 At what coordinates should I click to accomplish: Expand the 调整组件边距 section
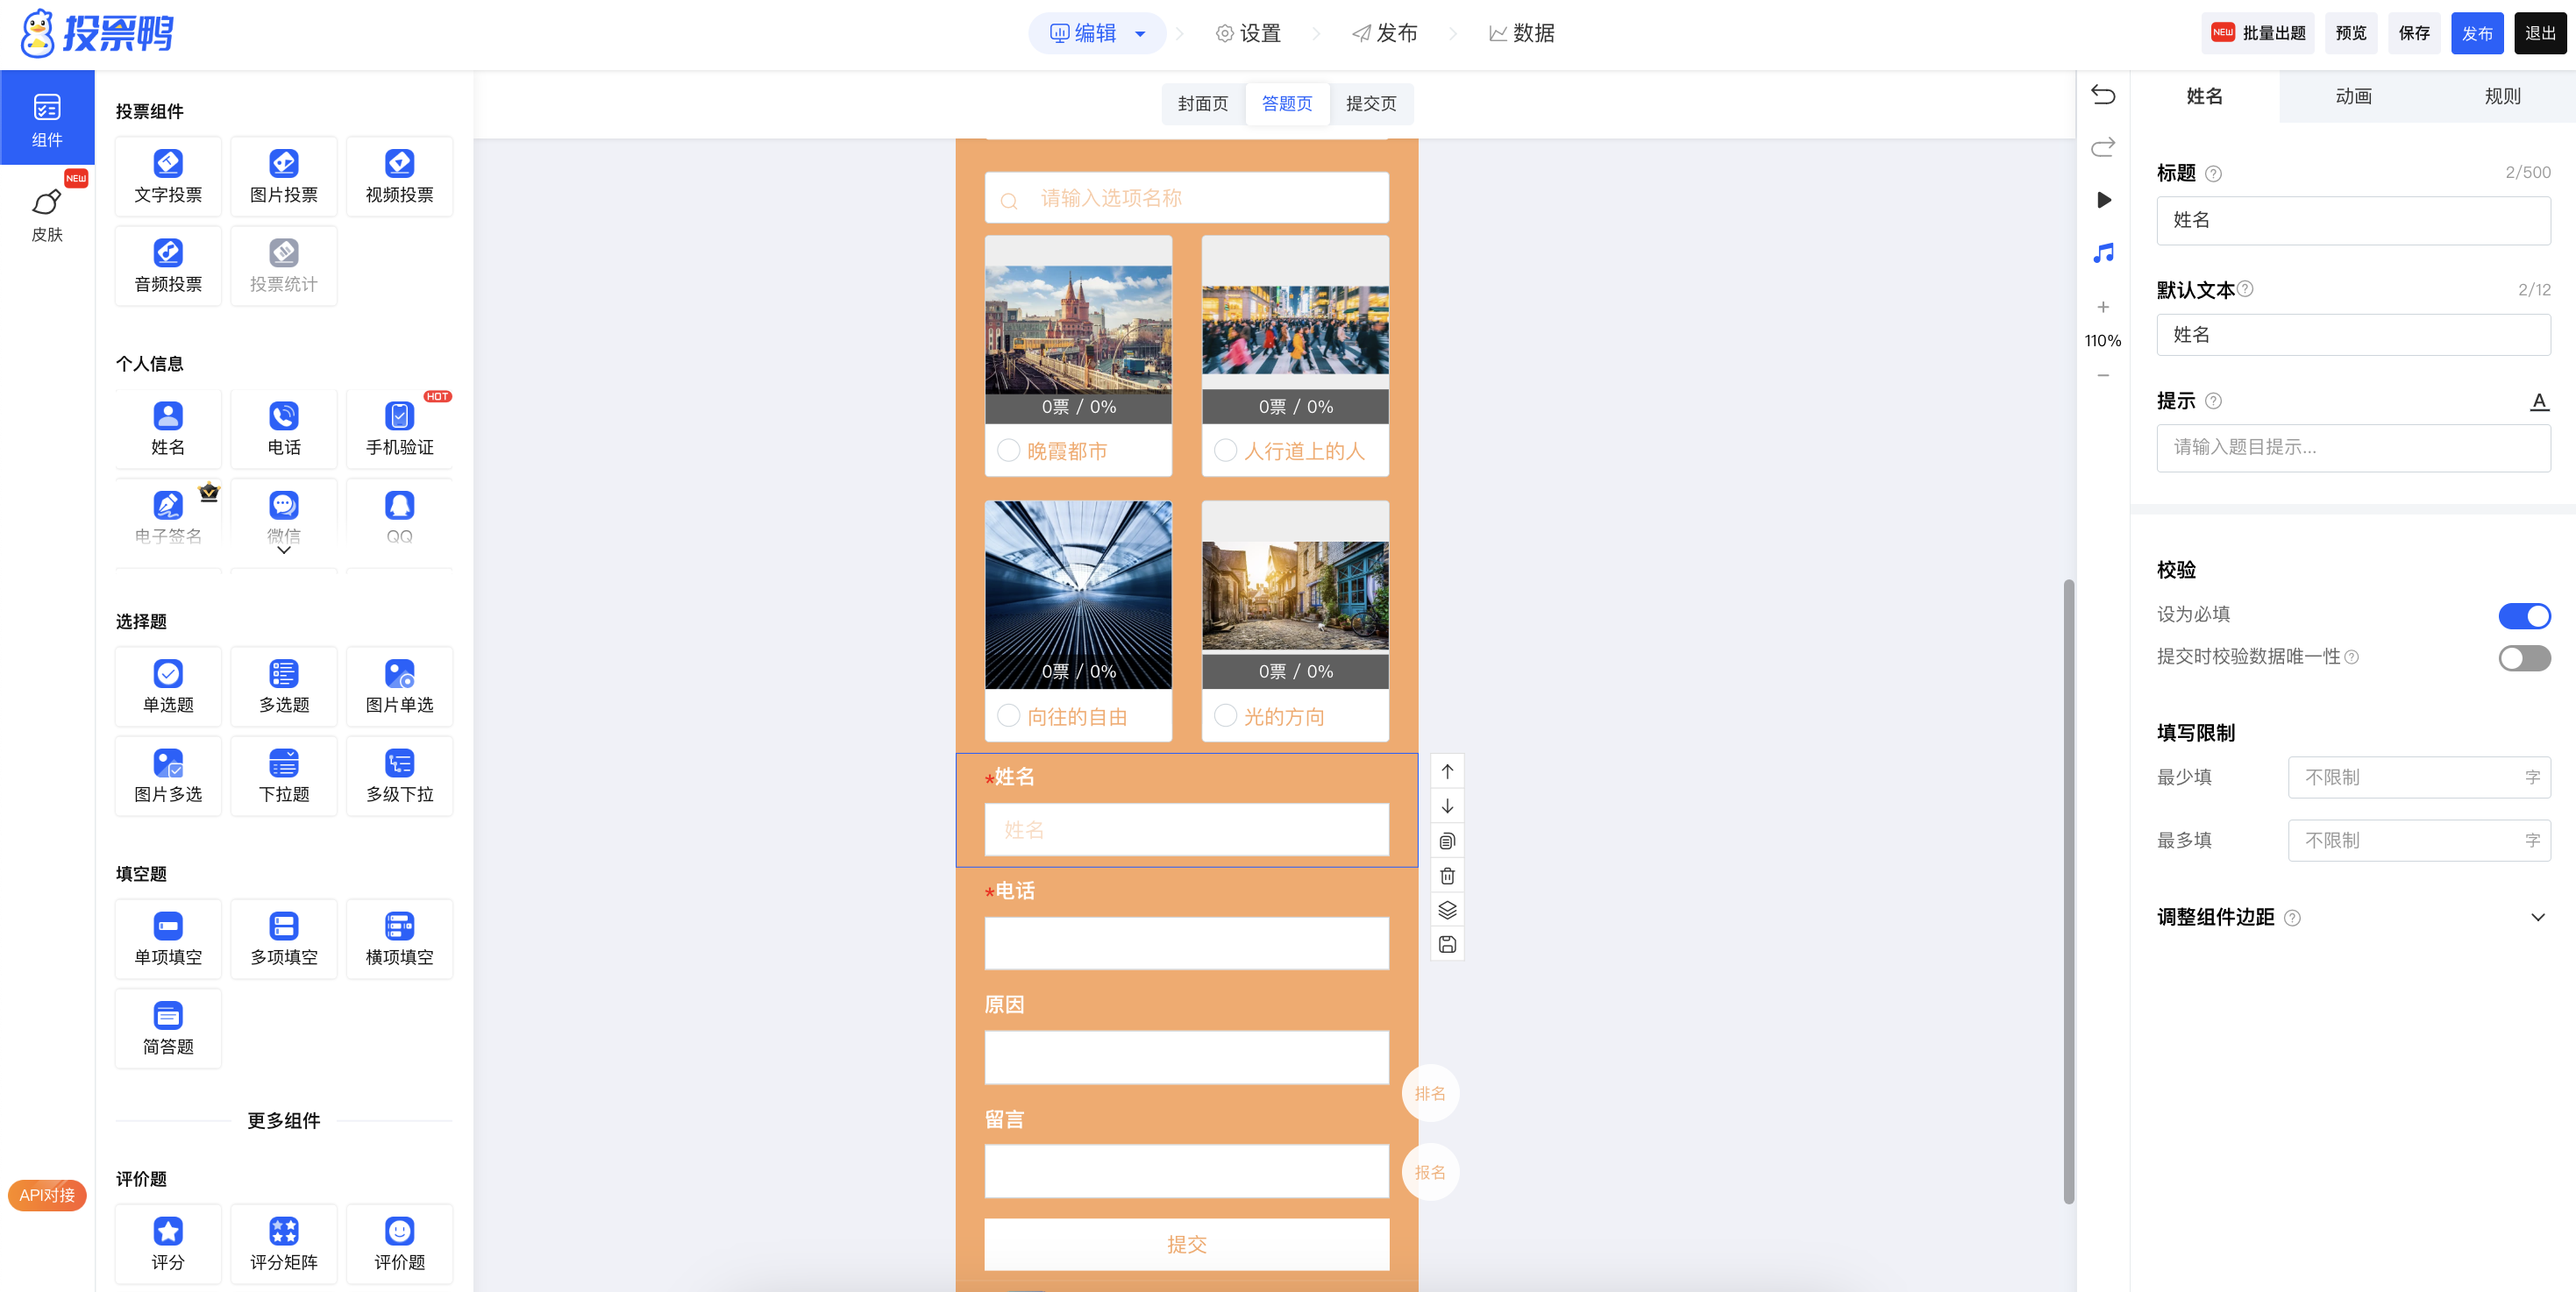(x=2538, y=917)
